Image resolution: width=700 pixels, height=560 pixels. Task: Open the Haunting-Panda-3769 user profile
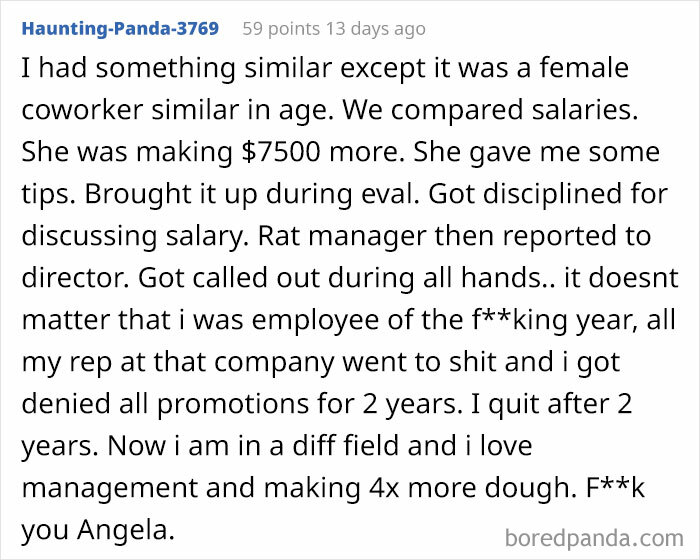pos(120,28)
